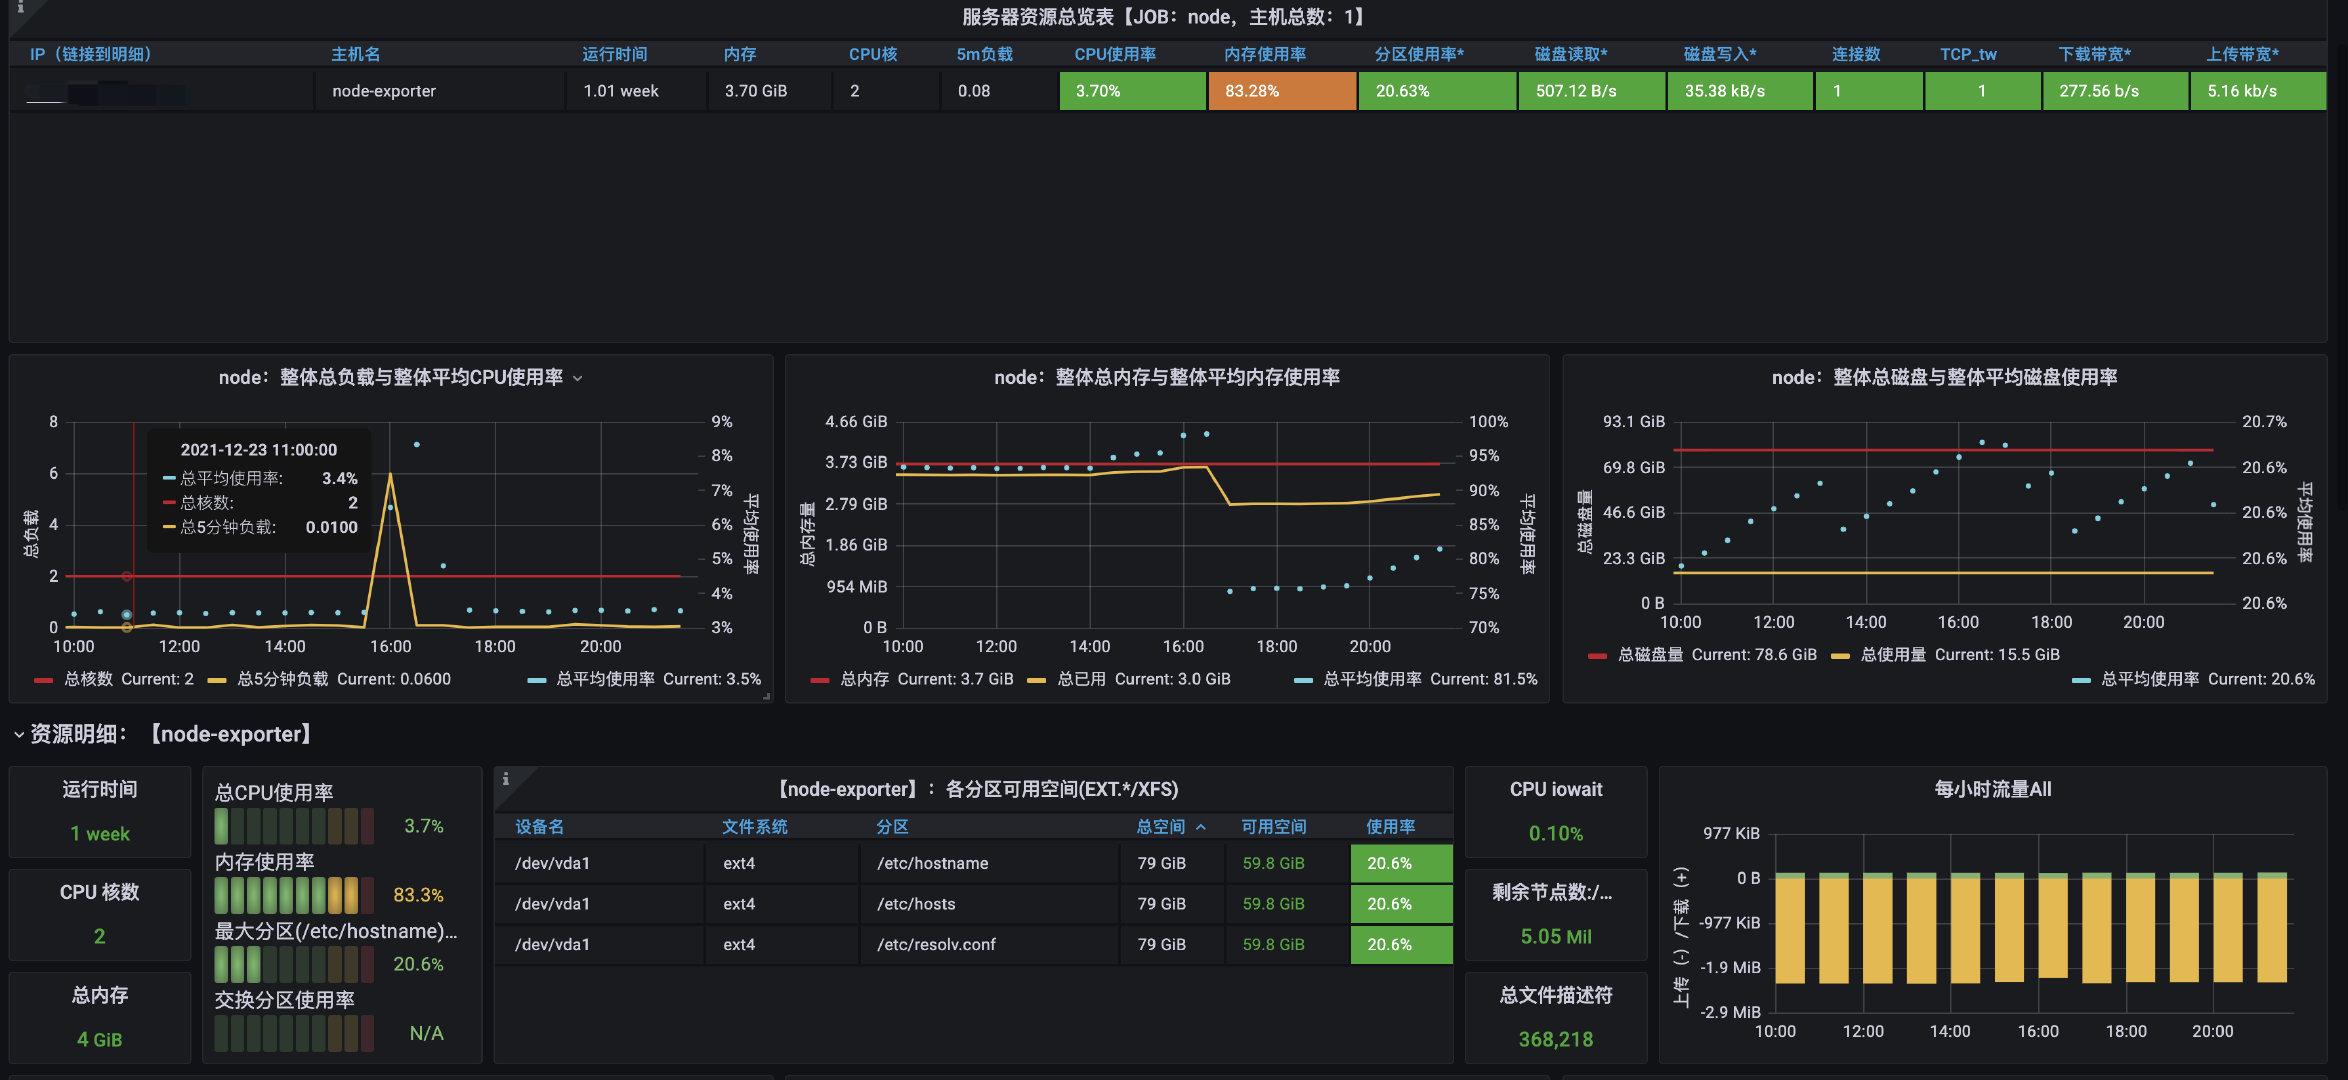Toggle 总核数 series via CPU panel legend
2348x1080 pixels.
point(88,679)
